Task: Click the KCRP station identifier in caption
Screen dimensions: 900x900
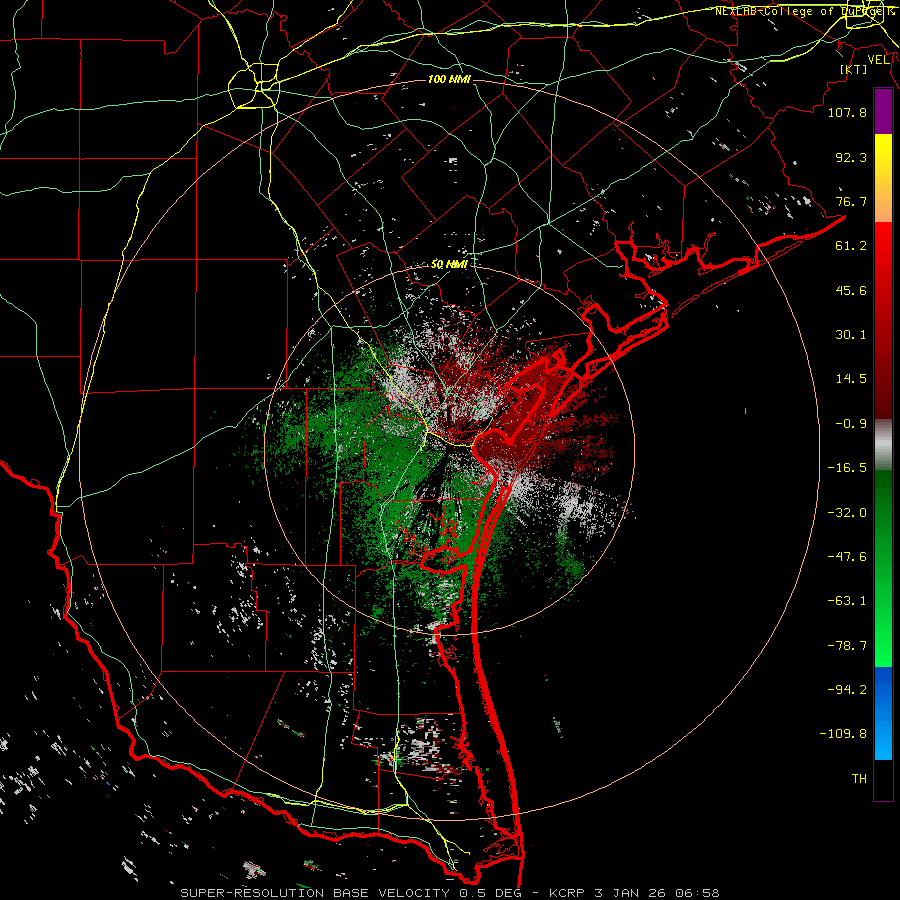Action: [568, 893]
